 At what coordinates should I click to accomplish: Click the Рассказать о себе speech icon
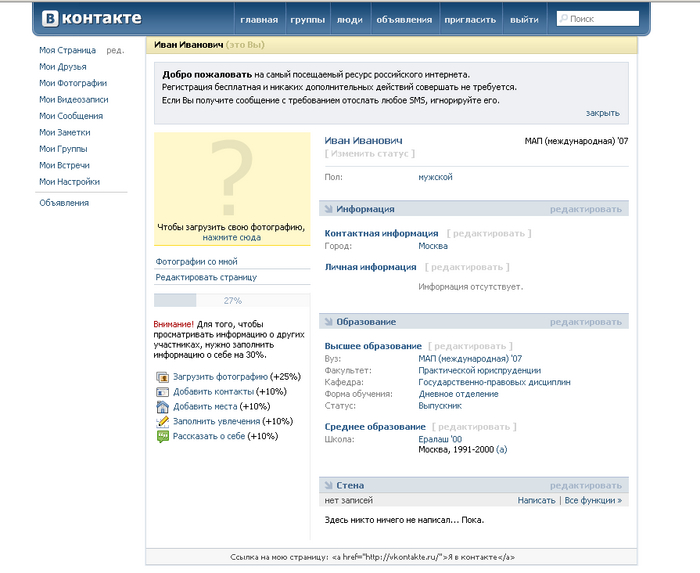pyautogui.click(x=162, y=436)
